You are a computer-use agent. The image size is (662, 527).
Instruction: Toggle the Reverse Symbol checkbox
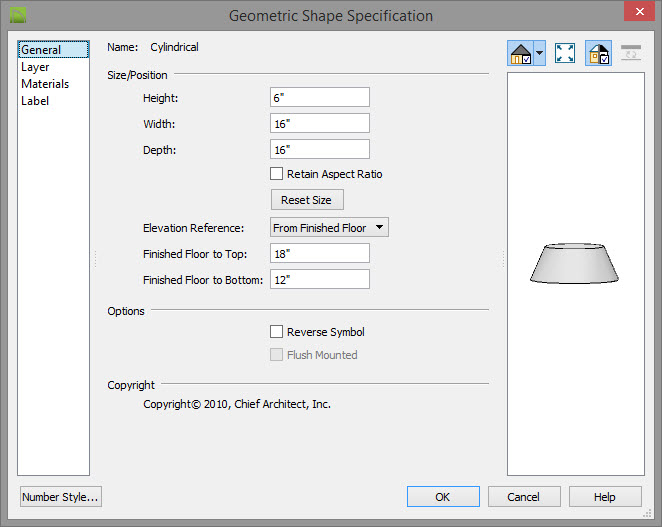click(x=277, y=331)
